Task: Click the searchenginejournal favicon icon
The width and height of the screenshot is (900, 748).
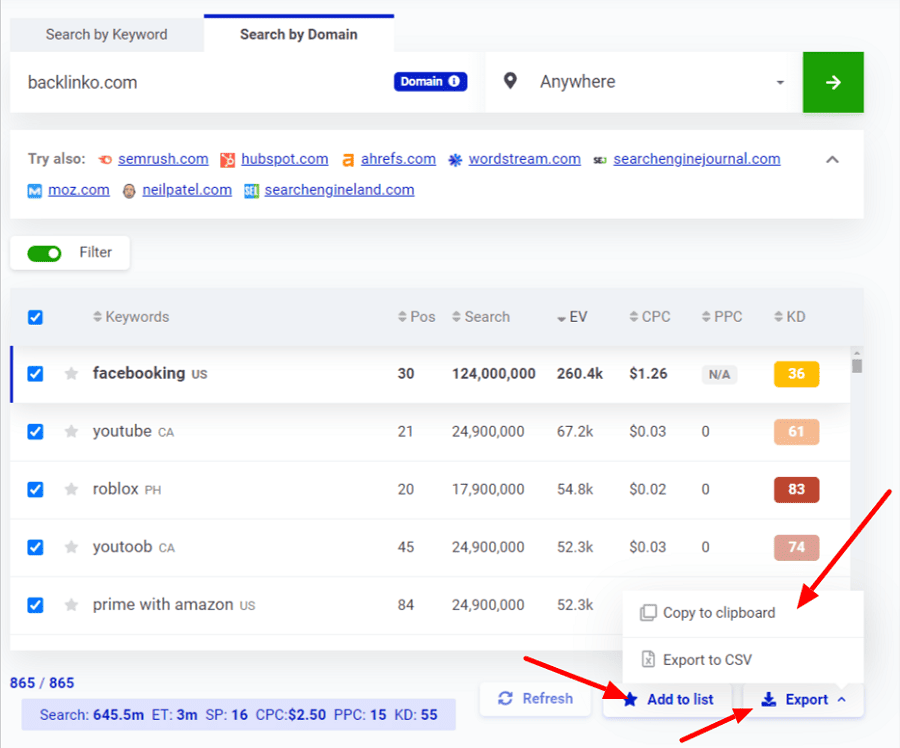Action: (x=600, y=160)
